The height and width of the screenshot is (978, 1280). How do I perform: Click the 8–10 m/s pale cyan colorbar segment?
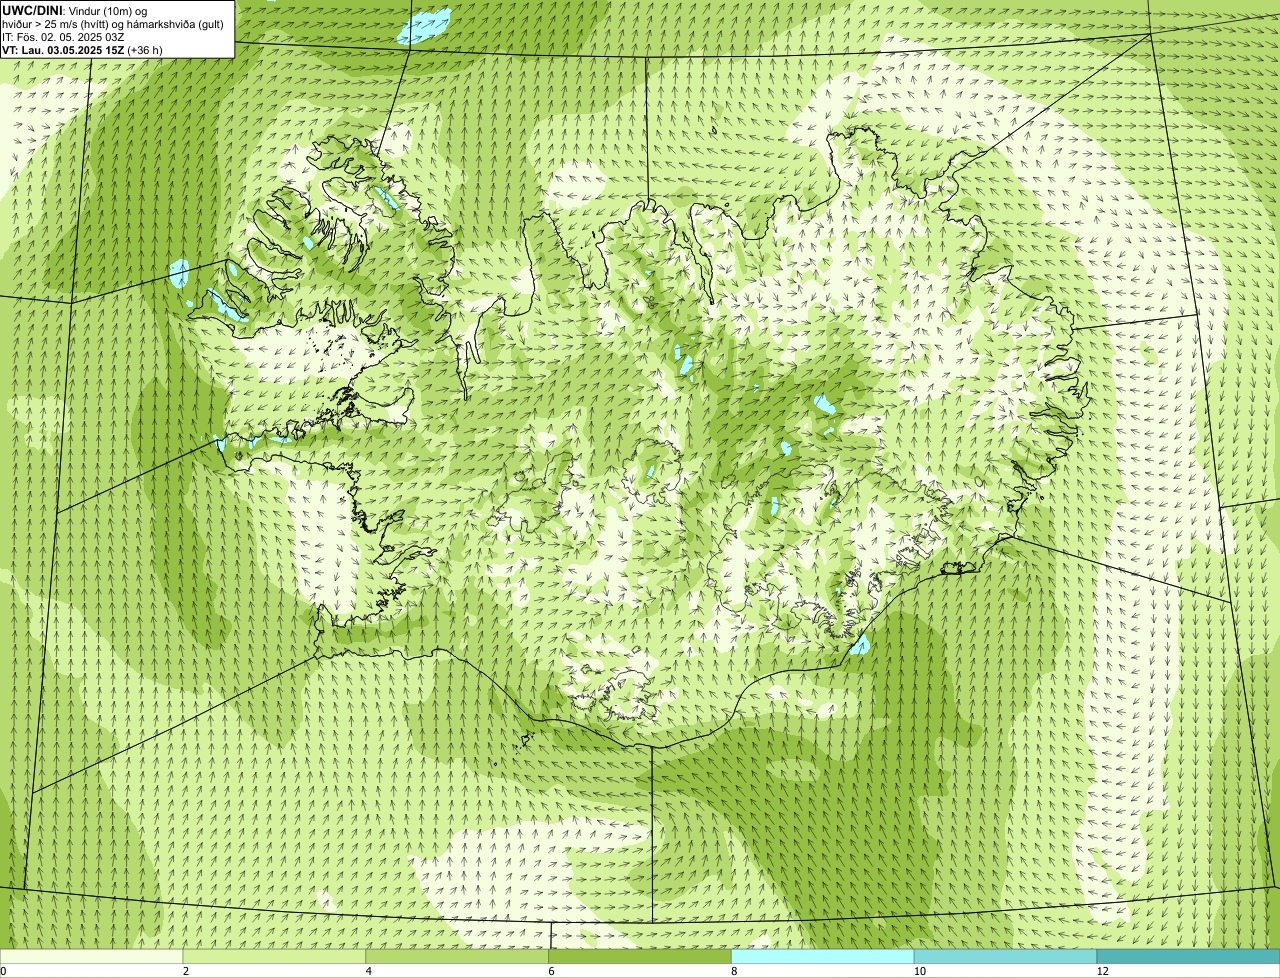(823, 956)
